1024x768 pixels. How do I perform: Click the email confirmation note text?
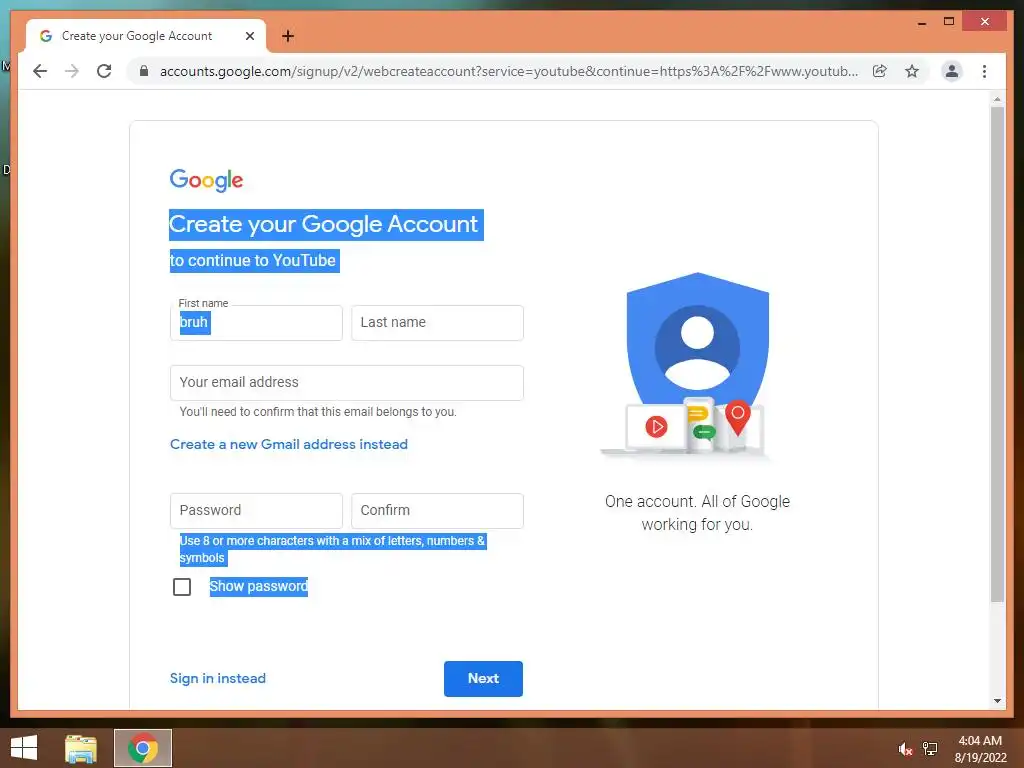click(318, 412)
